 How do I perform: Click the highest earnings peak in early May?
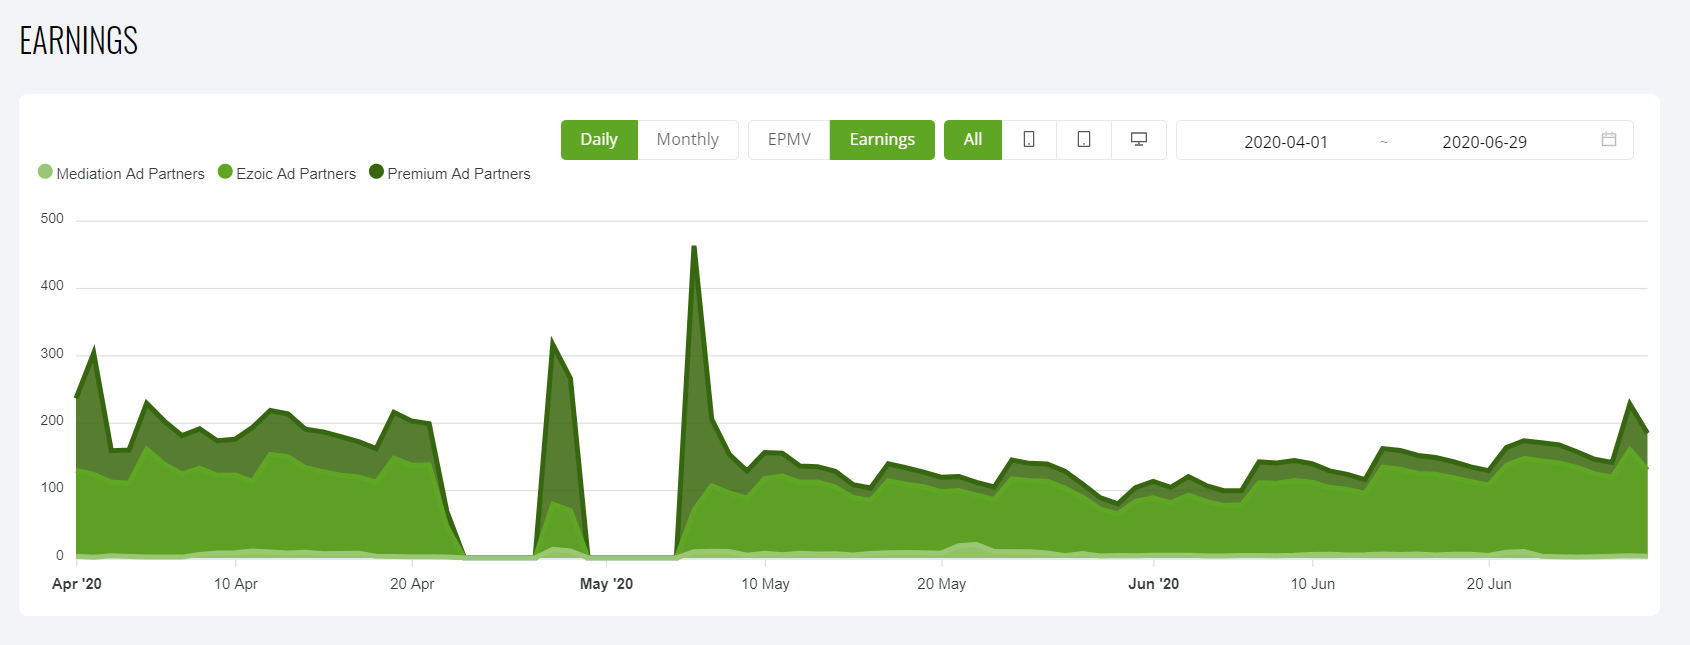(694, 247)
